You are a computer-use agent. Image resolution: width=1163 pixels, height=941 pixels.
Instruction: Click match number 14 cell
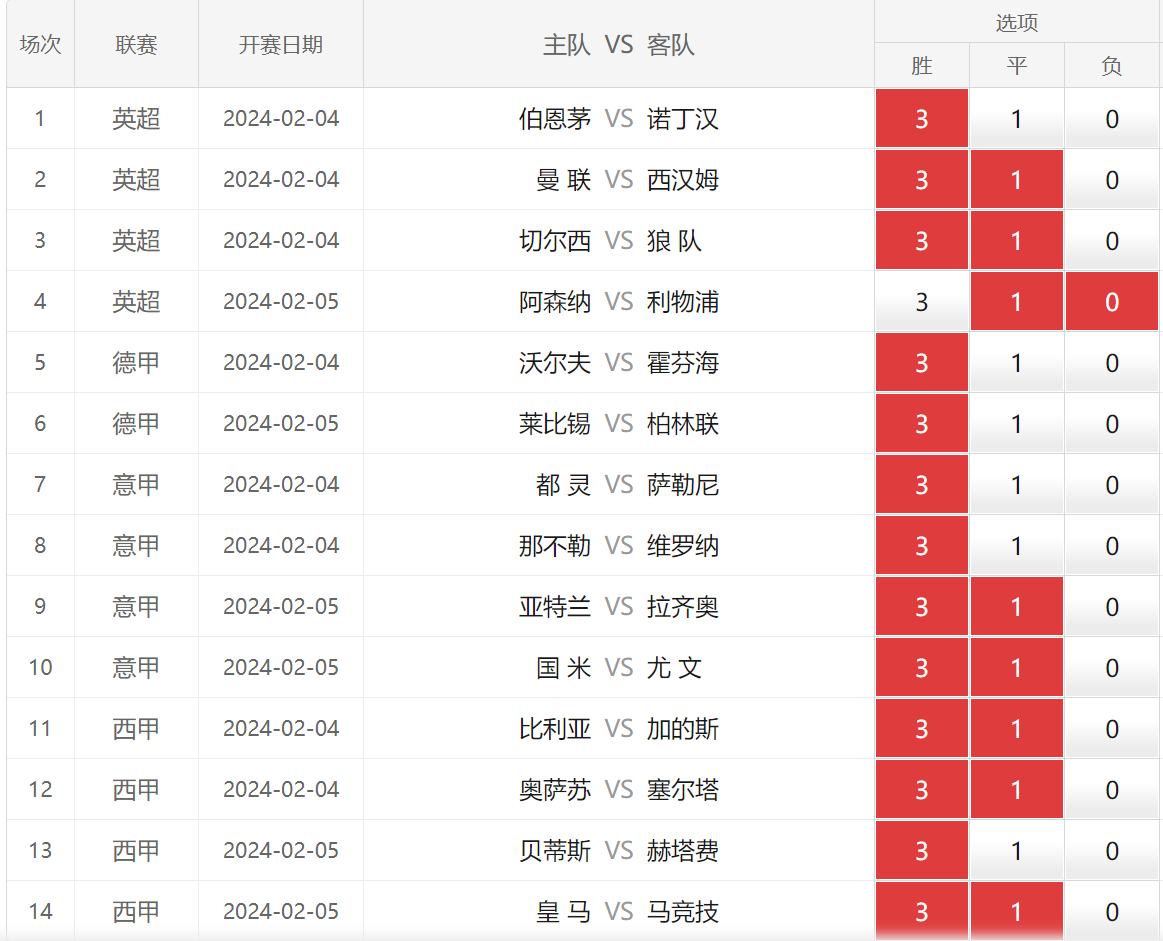click(40, 911)
